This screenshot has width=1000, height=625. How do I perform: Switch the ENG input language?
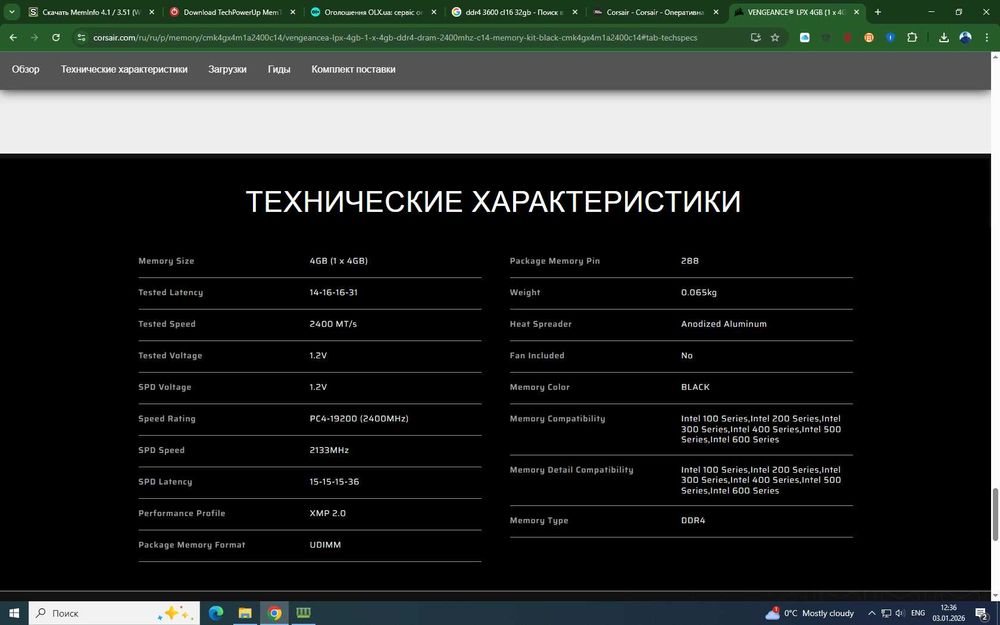click(x=918, y=613)
